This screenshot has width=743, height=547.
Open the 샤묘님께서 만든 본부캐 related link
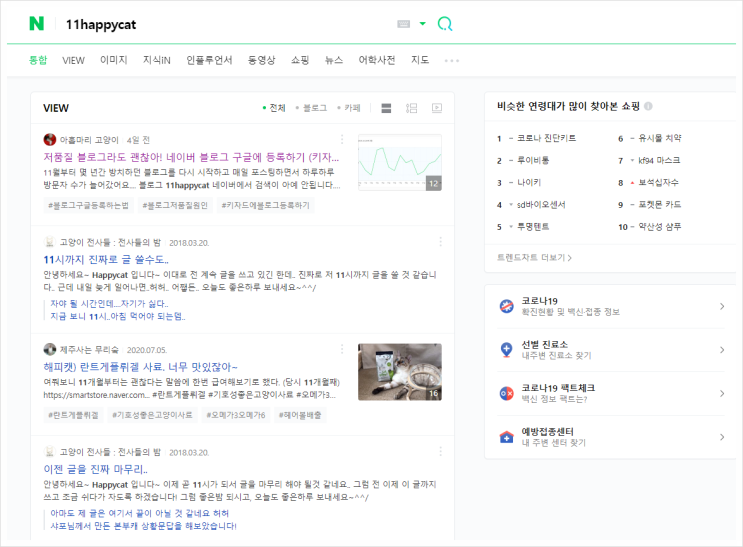click(144, 526)
